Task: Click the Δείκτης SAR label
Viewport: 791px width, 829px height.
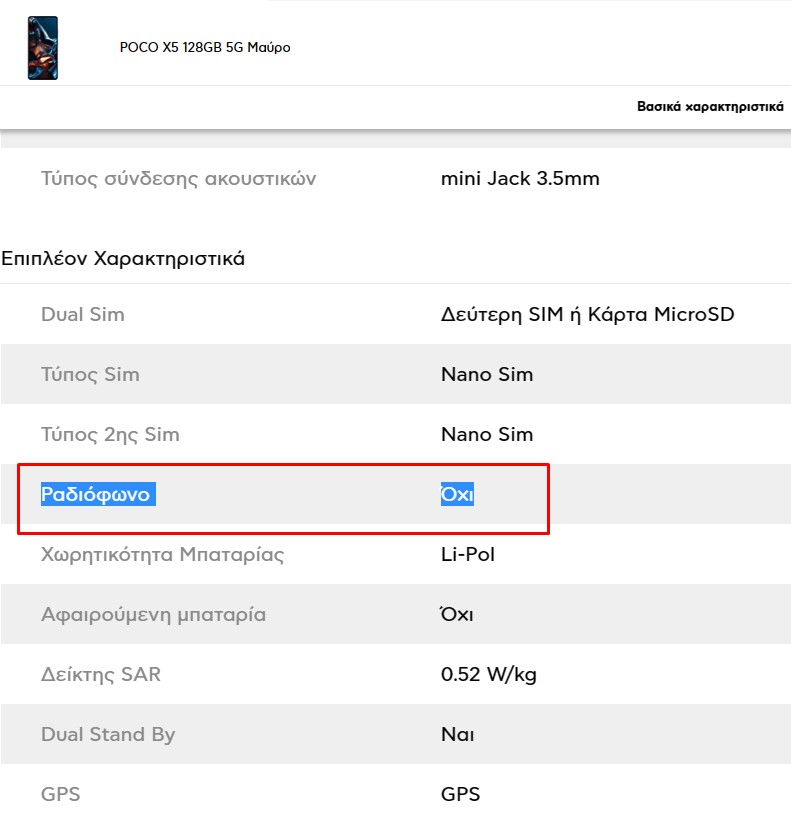Action: (x=101, y=674)
